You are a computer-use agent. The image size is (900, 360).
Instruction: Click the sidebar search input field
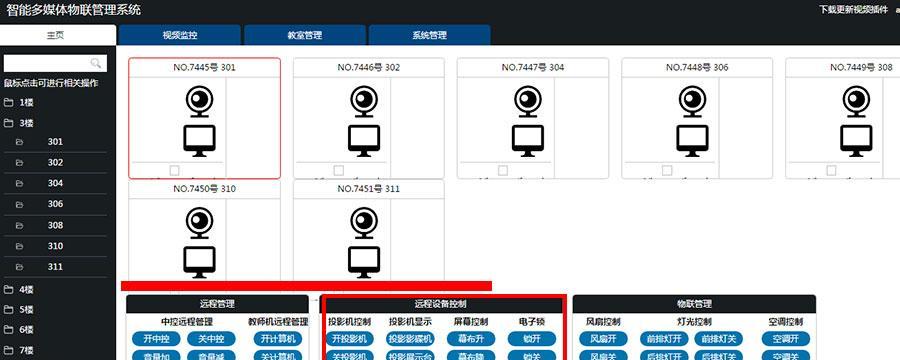click(55, 63)
